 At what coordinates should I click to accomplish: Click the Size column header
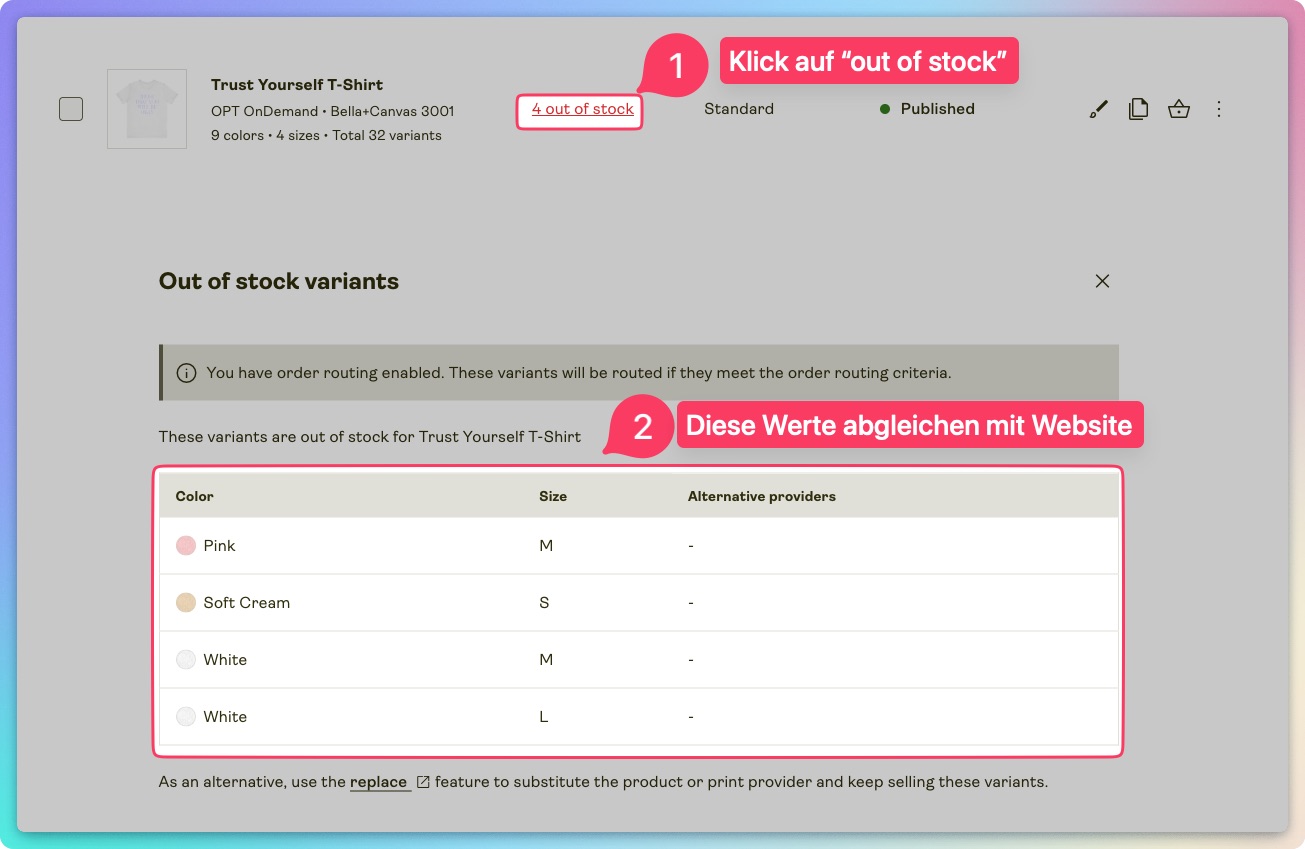[553, 496]
